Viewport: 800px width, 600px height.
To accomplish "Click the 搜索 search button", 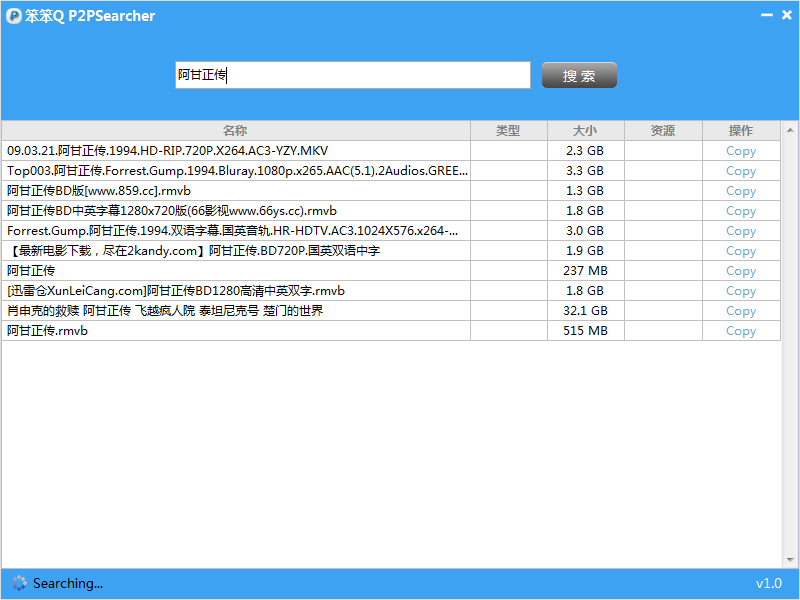I will tap(579, 76).
